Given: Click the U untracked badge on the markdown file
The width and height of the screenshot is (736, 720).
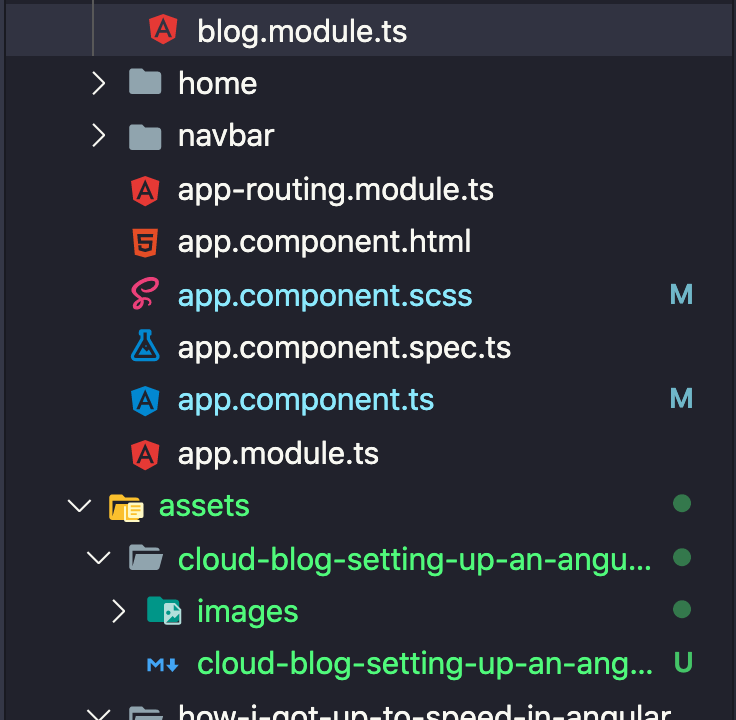Looking at the screenshot, I should click(x=682, y=662).
